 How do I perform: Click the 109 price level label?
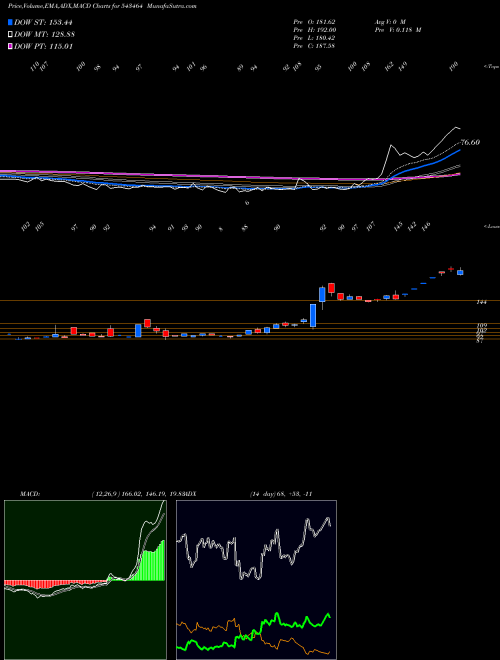pyautogui.click(x=482, y=326)
